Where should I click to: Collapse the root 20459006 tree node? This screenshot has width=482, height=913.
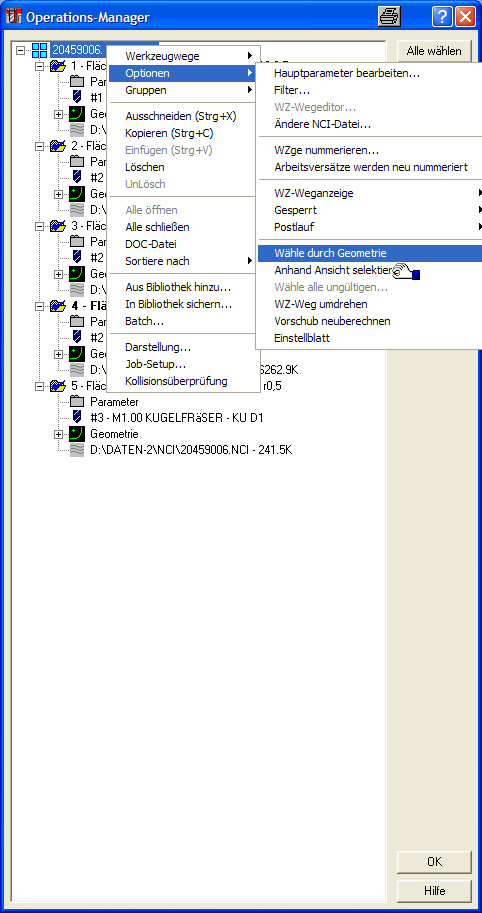[21, 50]
